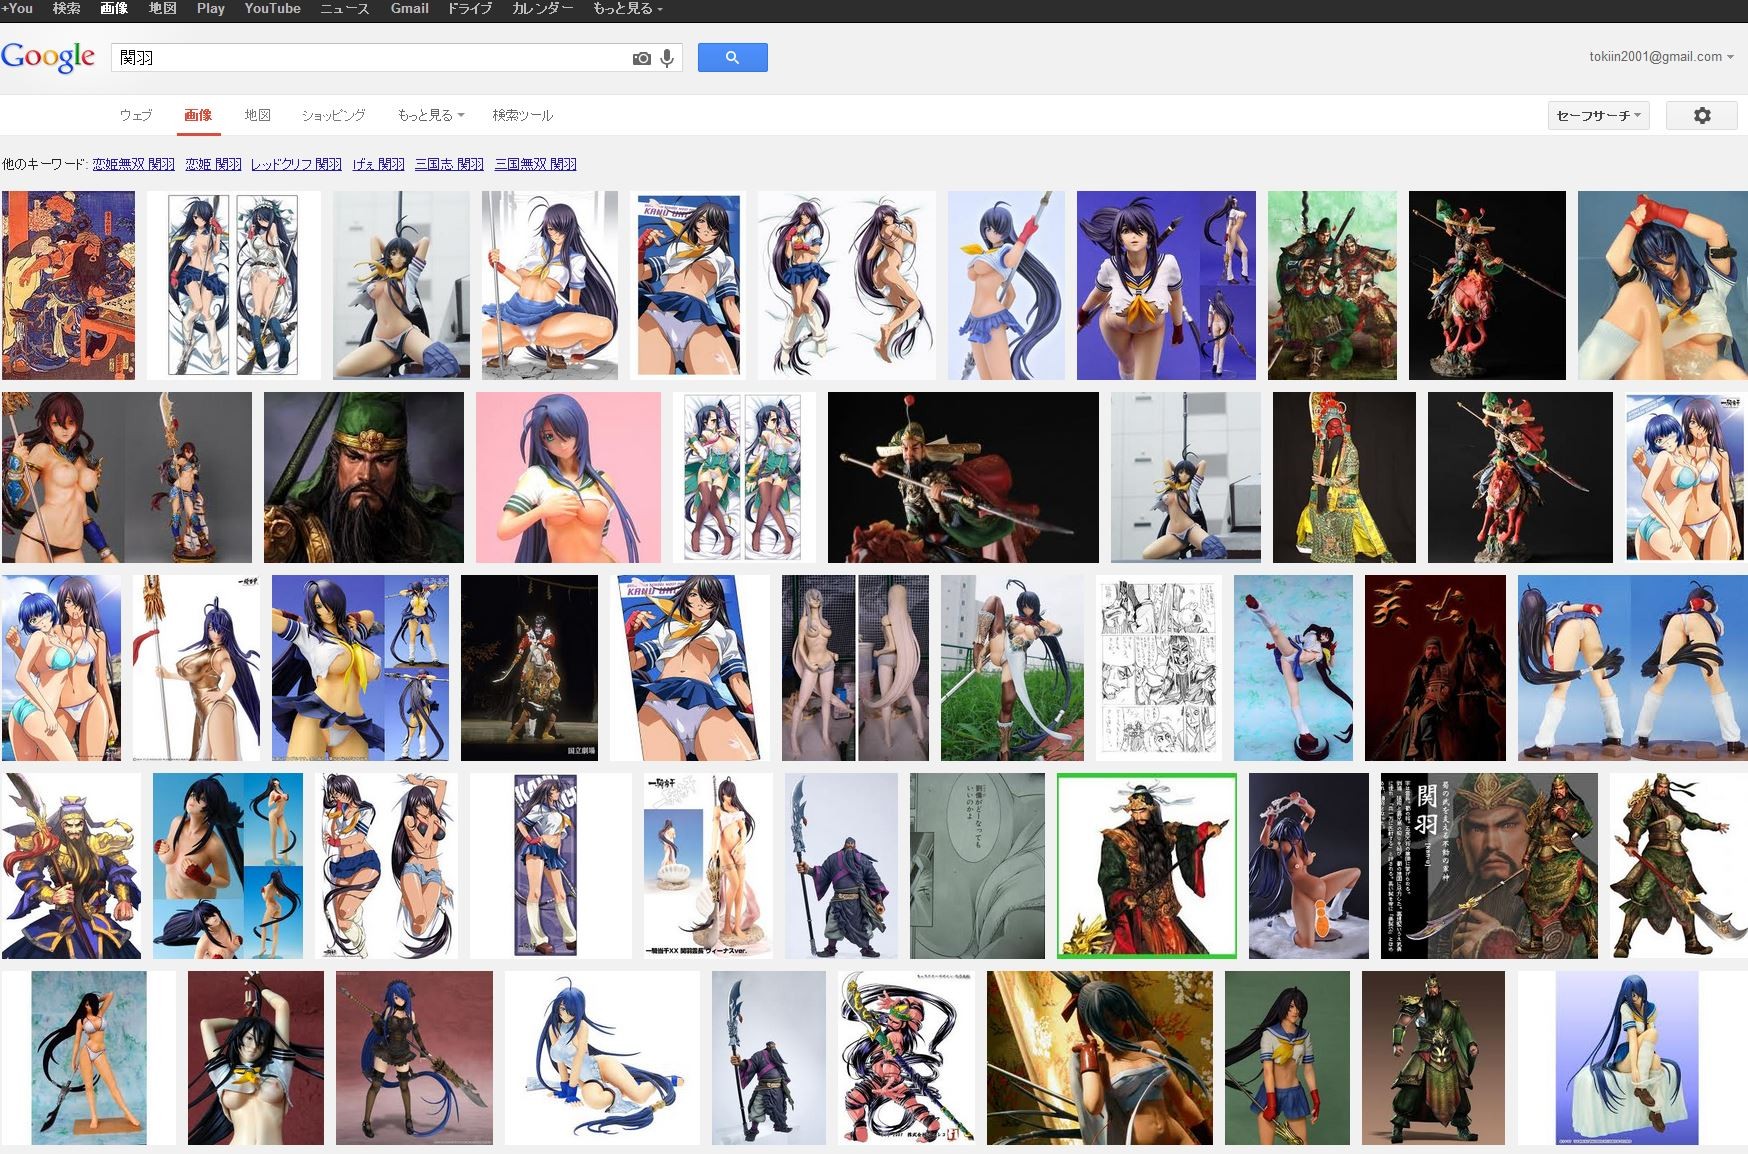Viewport: 1748px width, 1154px height.
Task: Follow the 恋姫 関羽 keyword link
Action: 213,164
